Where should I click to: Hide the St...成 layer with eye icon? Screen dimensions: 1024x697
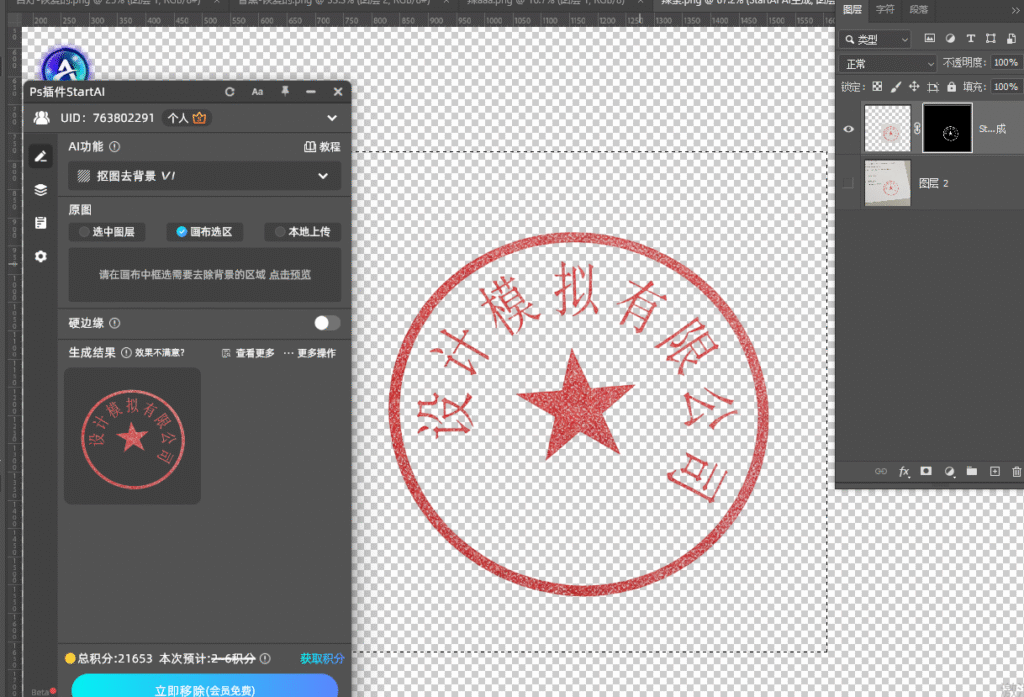pyautogui.click(x=848, y=129)
